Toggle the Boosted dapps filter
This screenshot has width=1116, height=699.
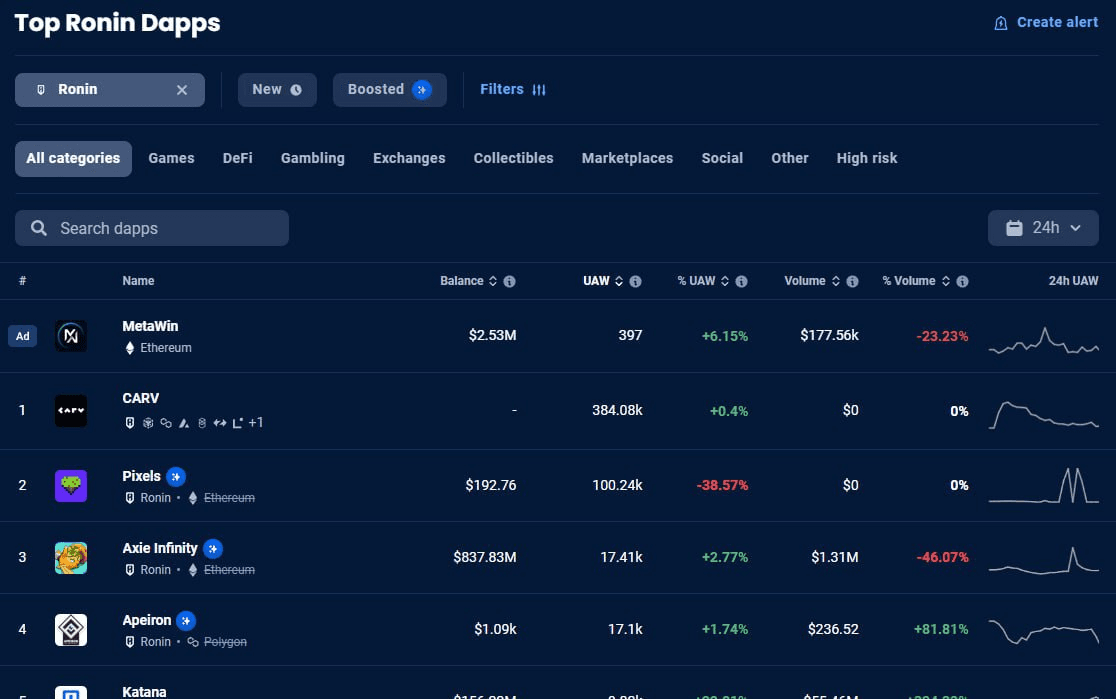(389, 90)
